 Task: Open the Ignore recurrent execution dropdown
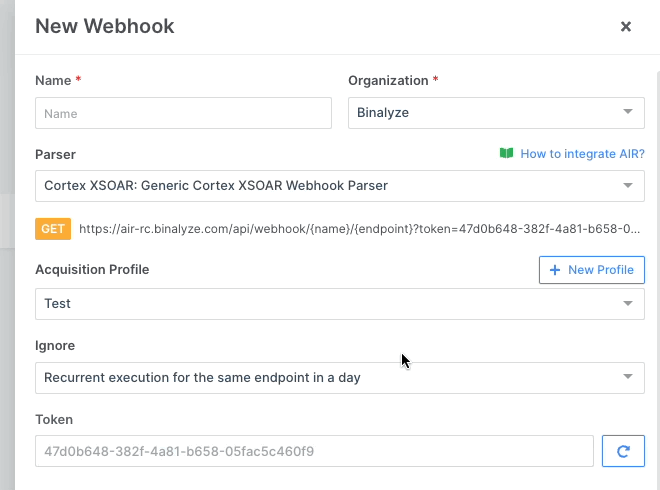pos(330,378)
